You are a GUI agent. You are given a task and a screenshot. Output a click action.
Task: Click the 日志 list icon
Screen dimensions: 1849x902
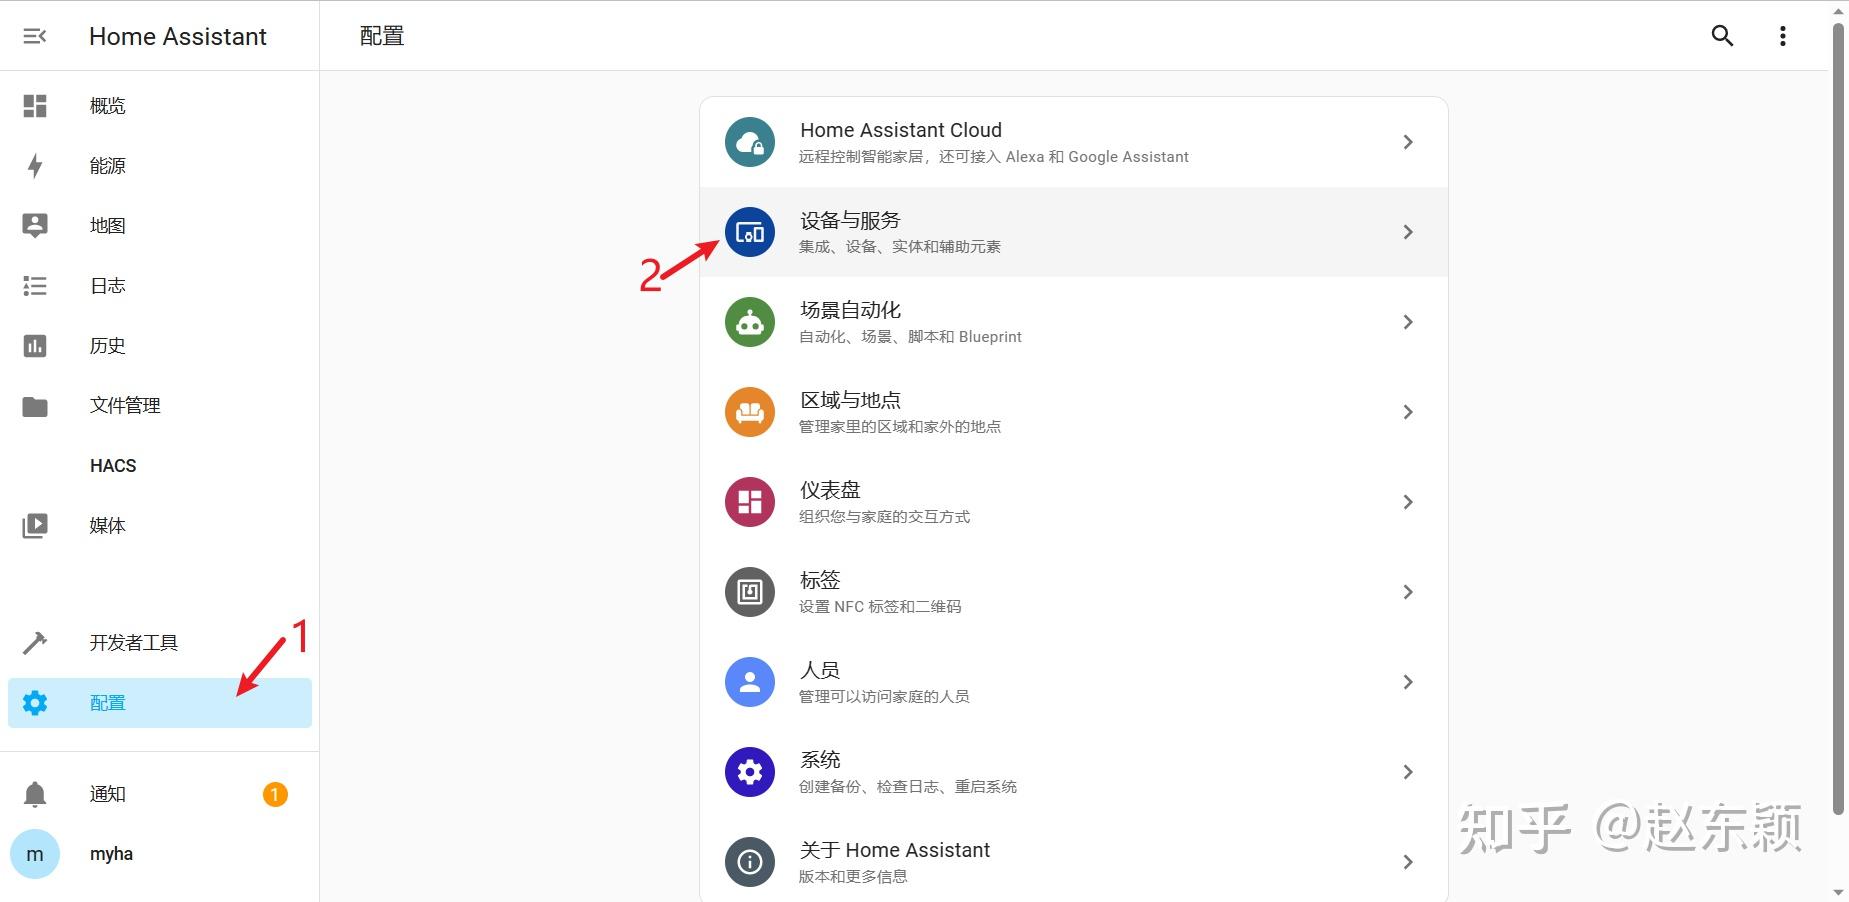(35, 286)
